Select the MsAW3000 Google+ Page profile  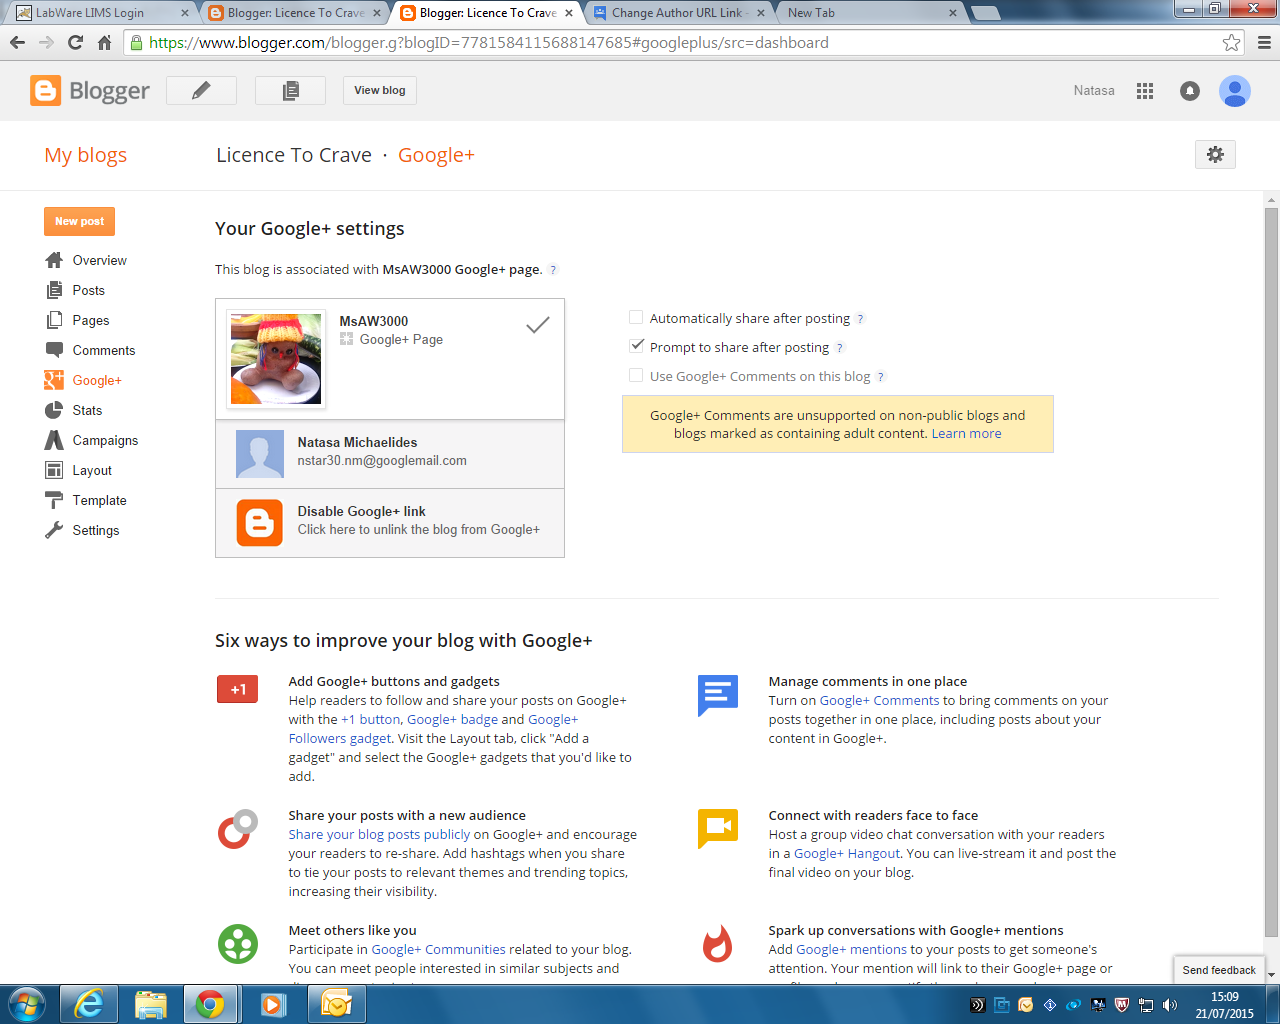point(390,359)
